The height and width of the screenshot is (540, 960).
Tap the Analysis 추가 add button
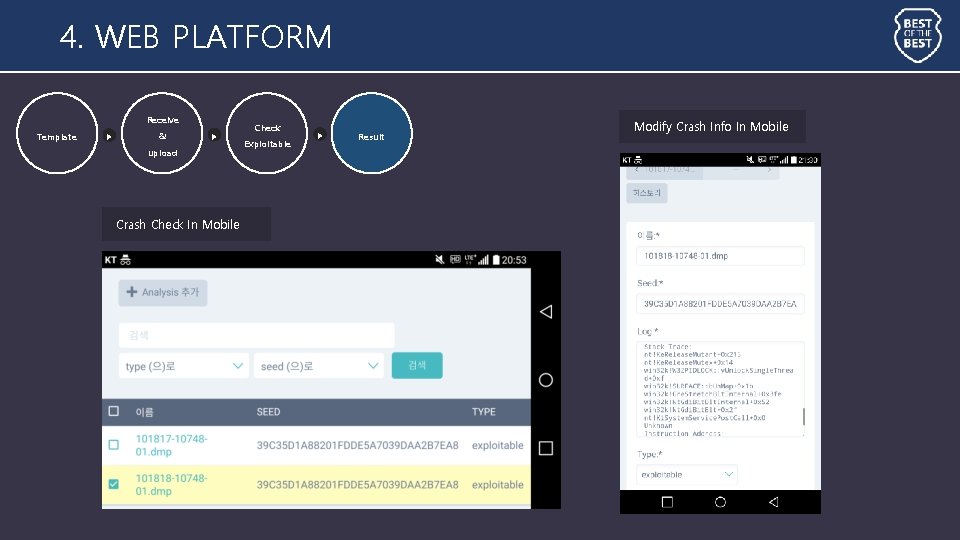click(x=163, y=293)
